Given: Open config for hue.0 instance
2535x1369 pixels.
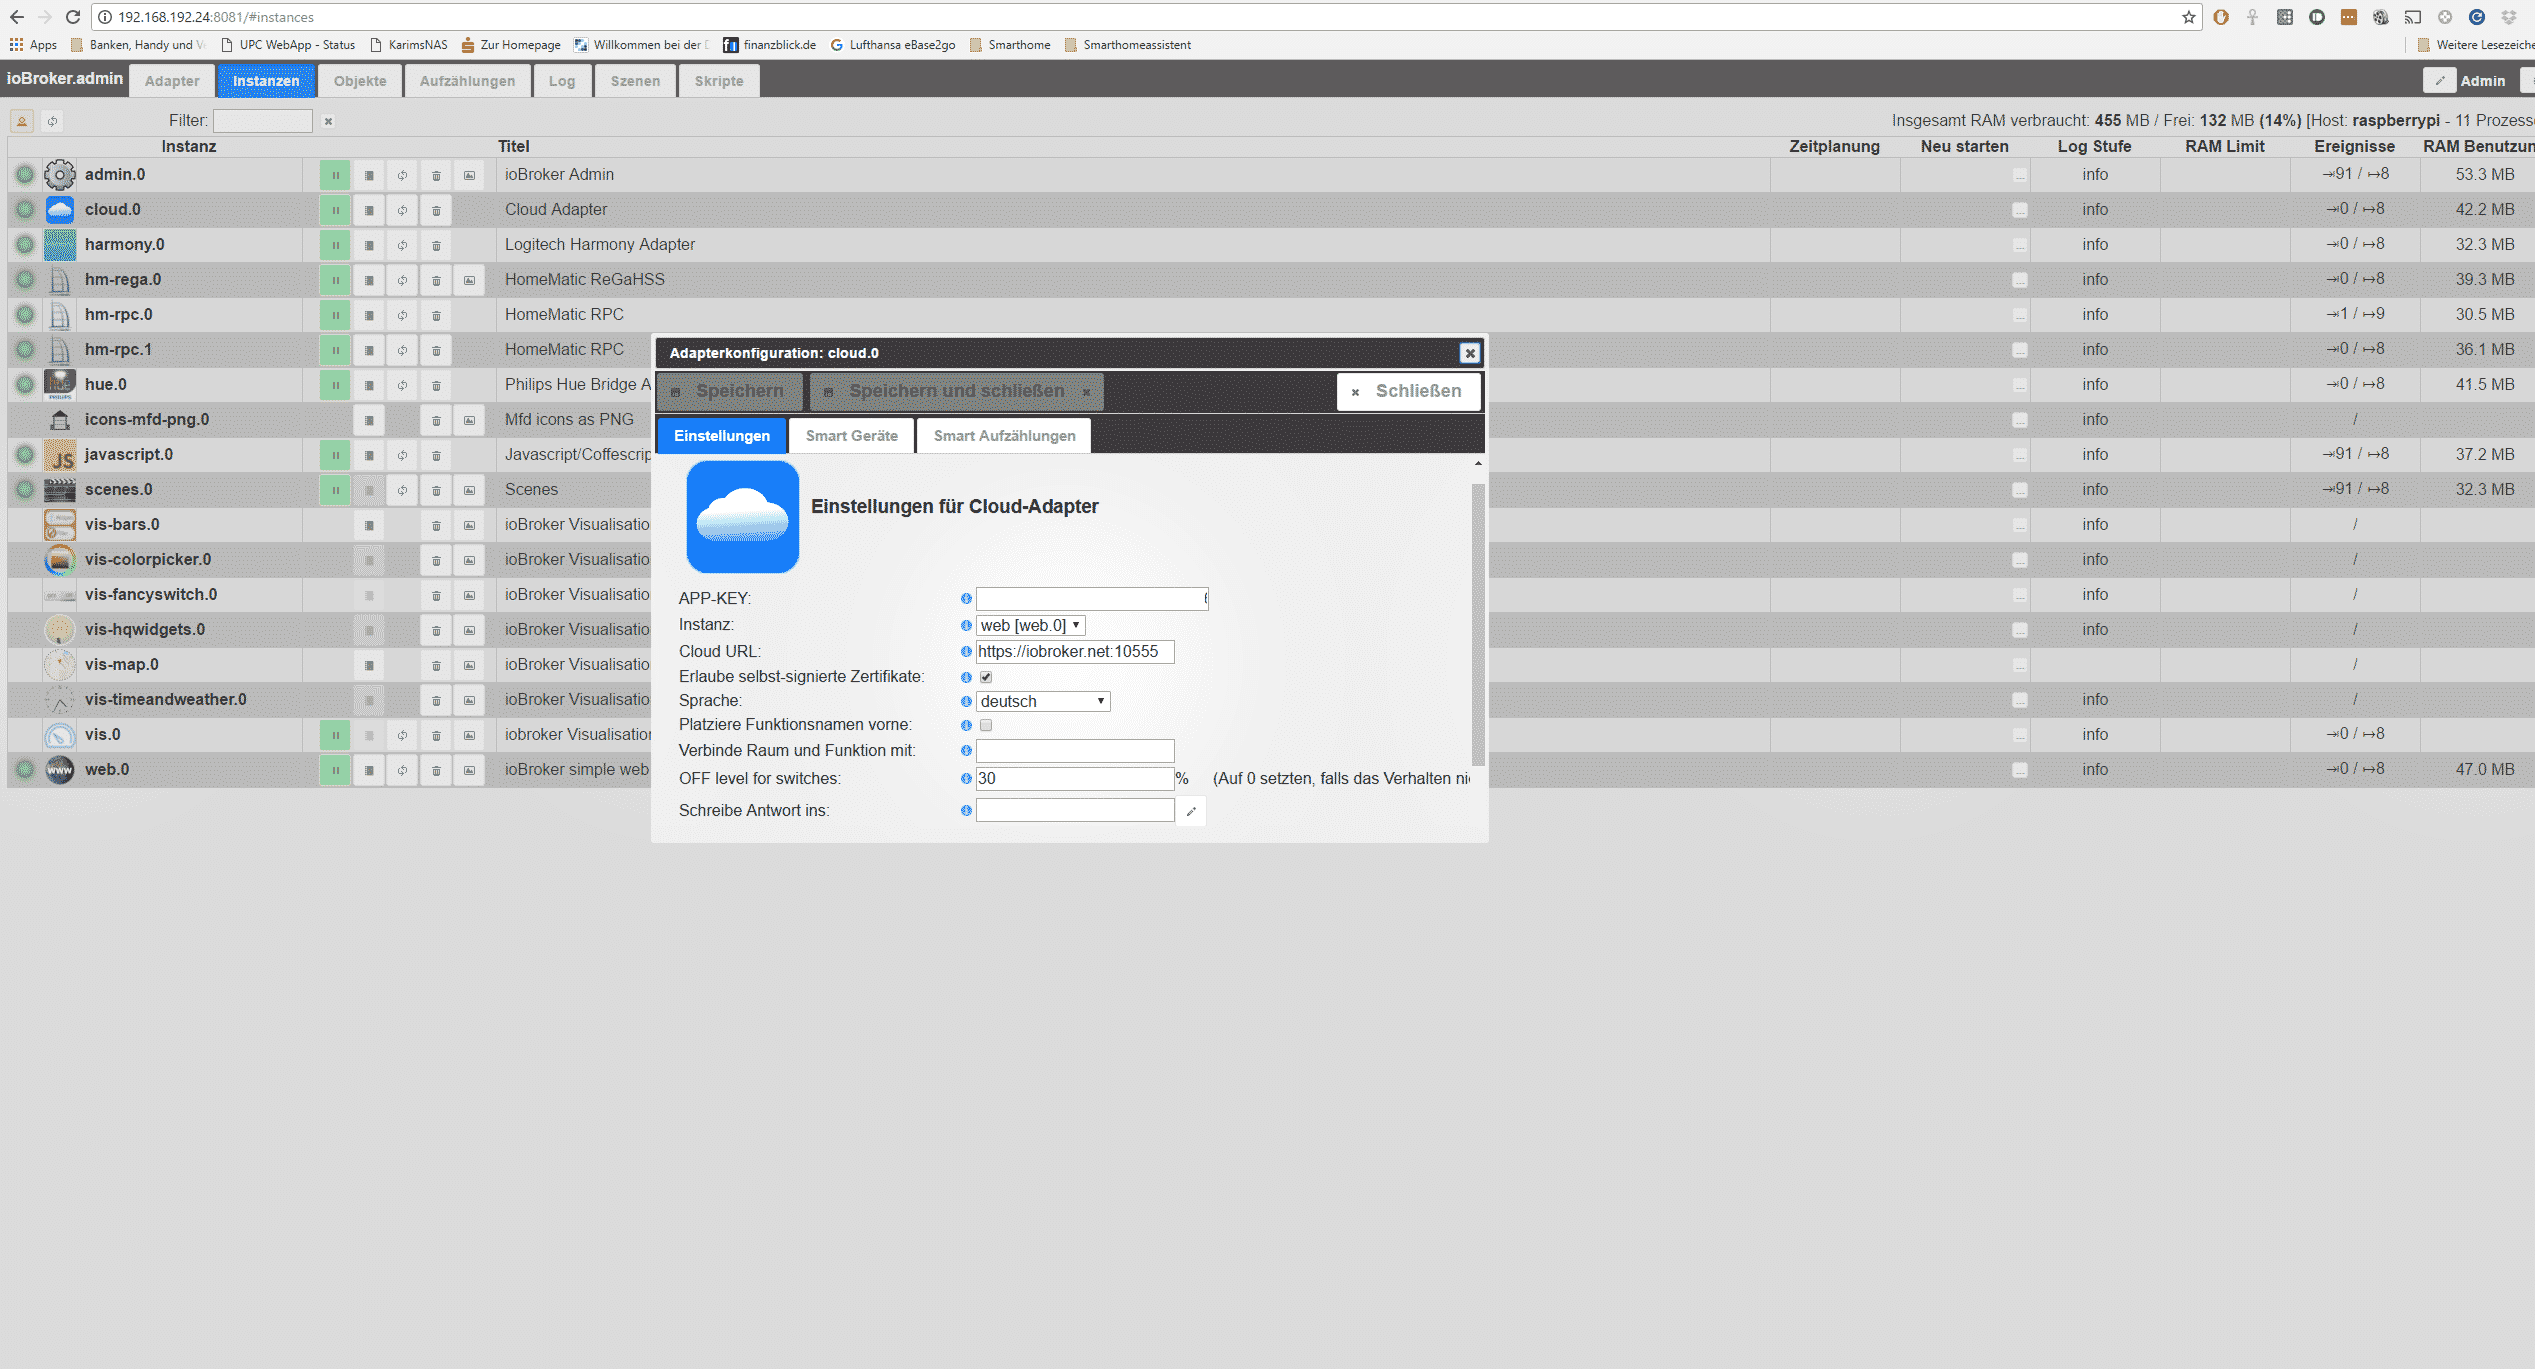Looking at the screenshot, I should pos(369,385).
